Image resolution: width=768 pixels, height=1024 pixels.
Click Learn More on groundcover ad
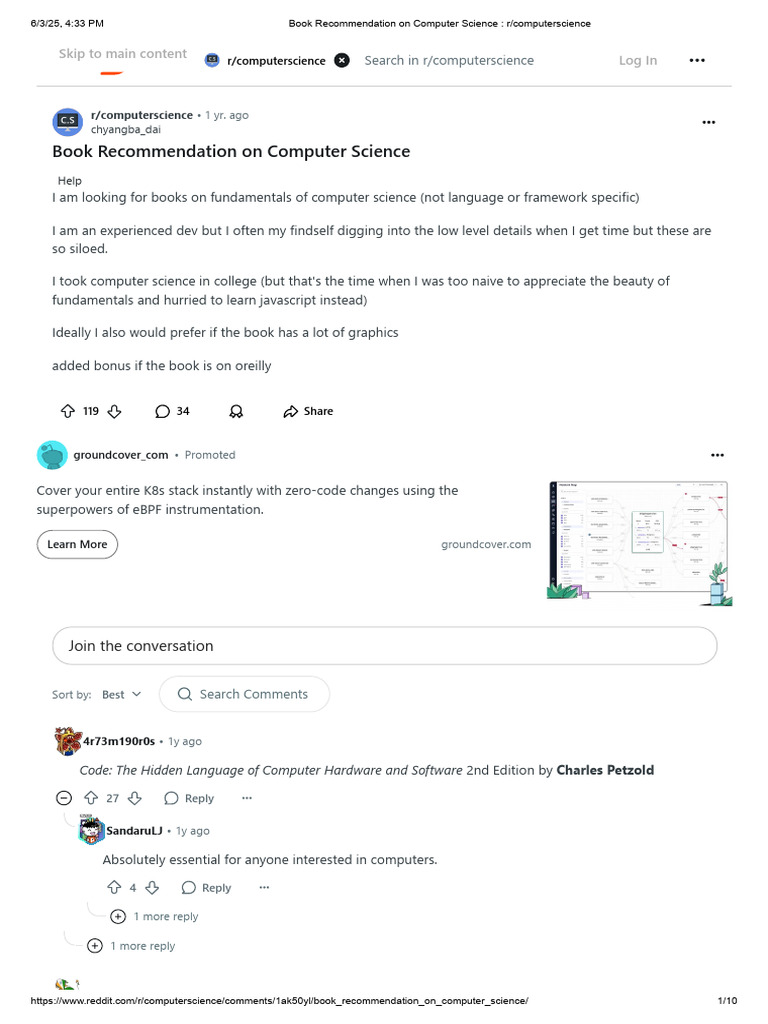tap(77, 544)
